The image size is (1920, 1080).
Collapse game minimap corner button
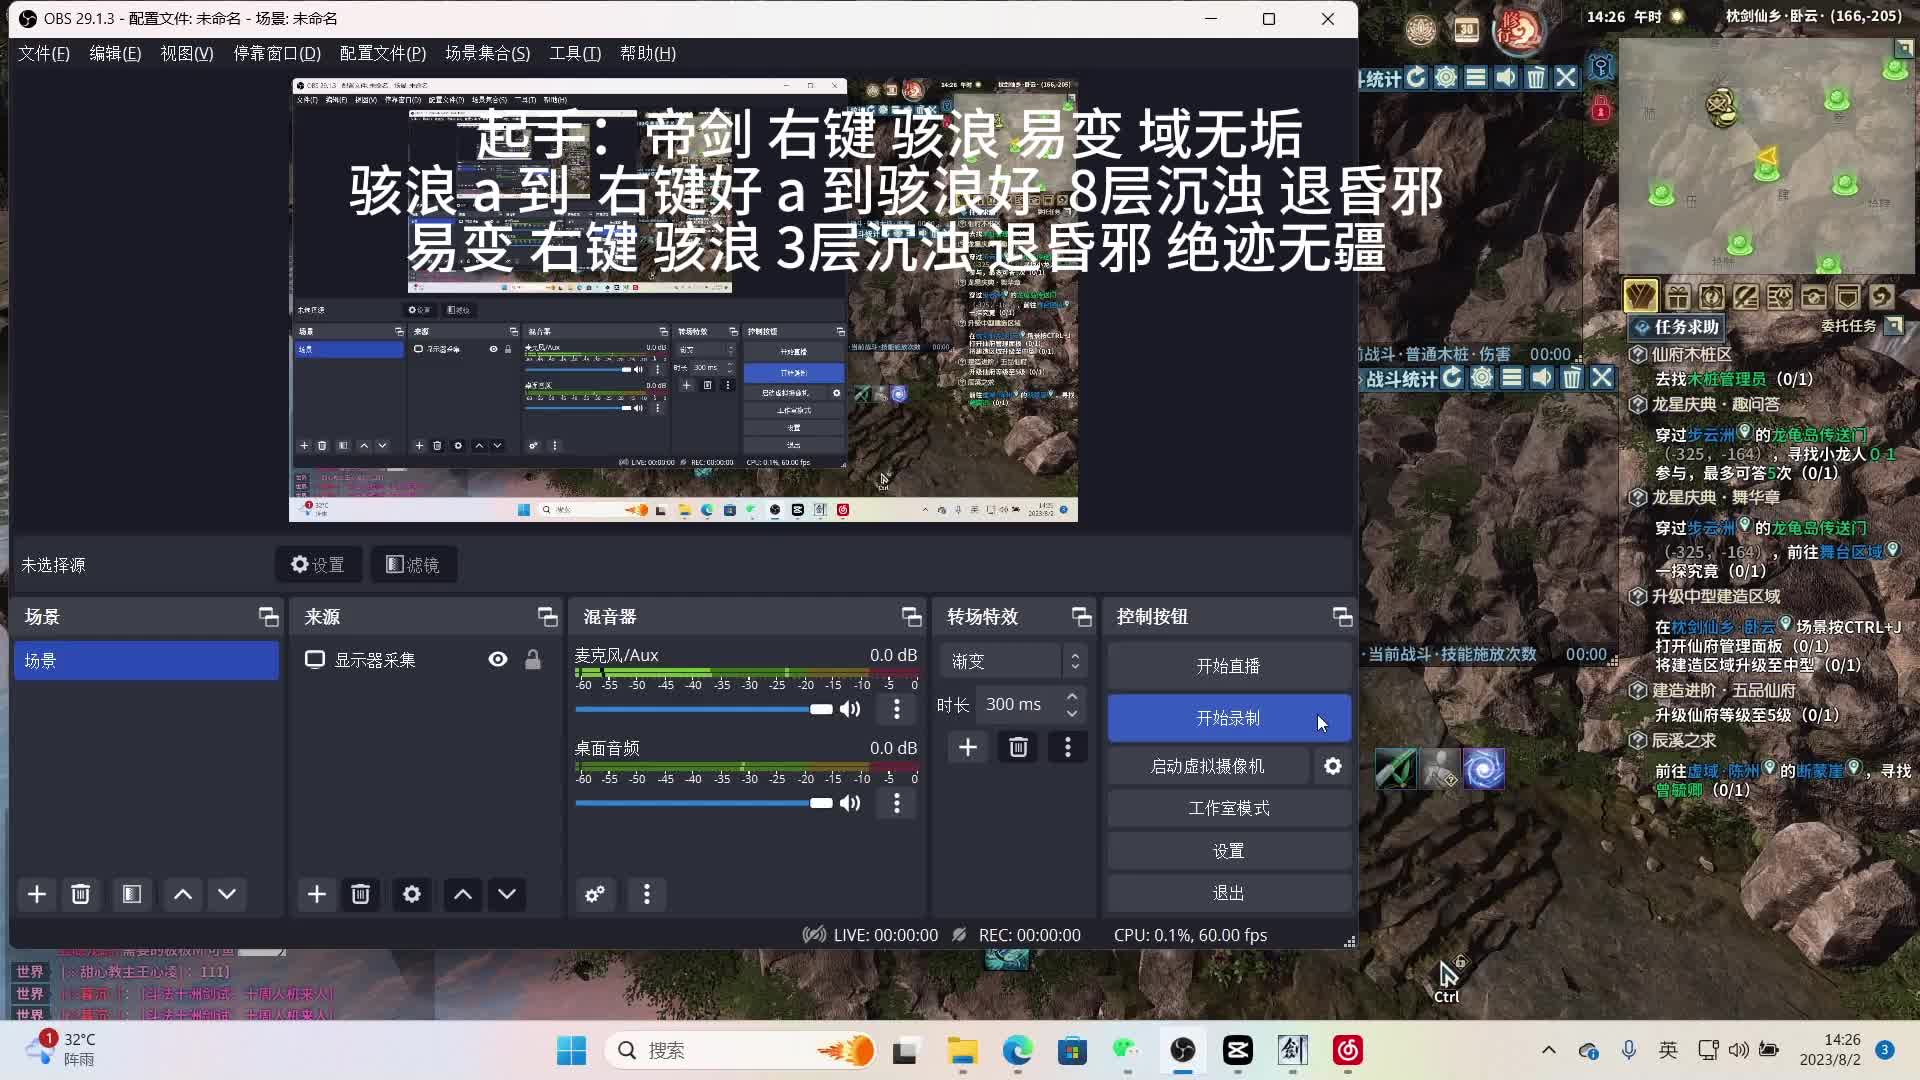pos(1904,48)
